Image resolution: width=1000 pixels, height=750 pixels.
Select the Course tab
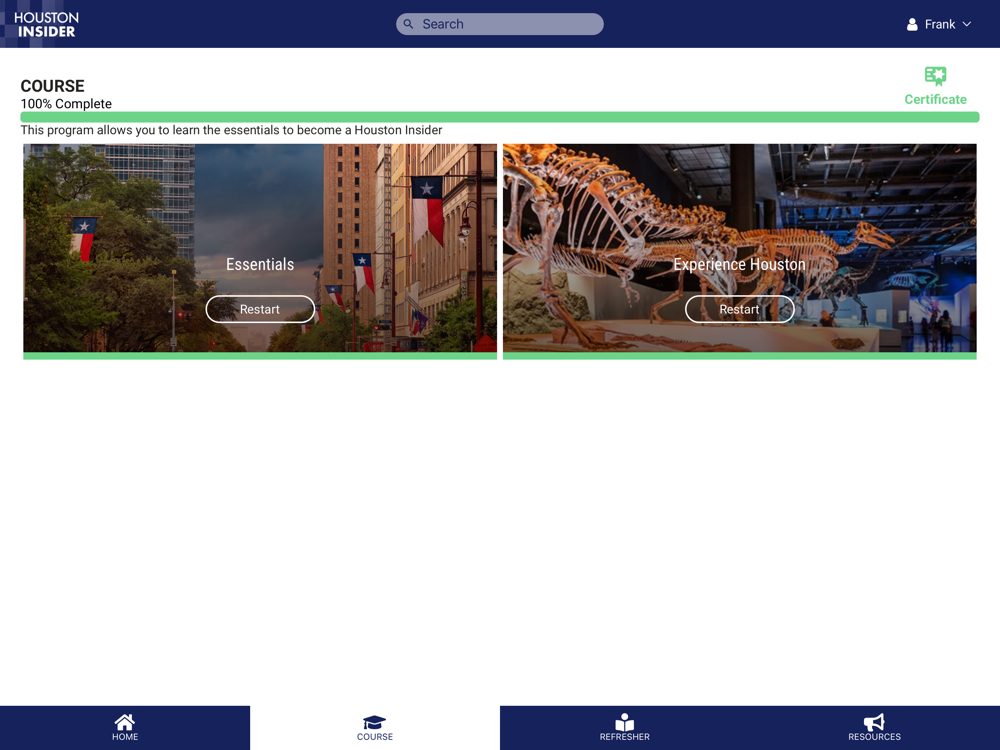tap(375, 728)
